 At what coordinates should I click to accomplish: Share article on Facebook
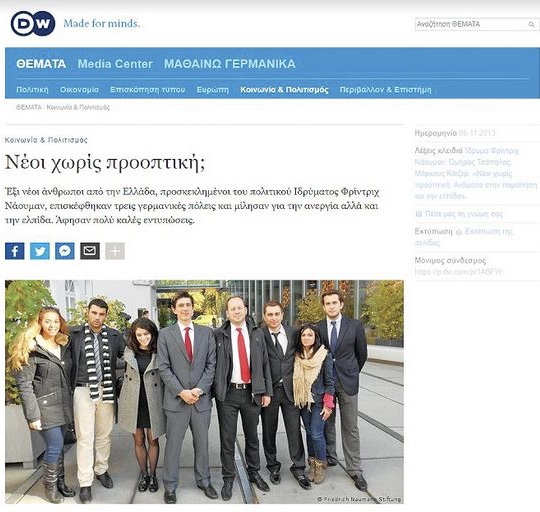pyautogui.click(x=15, y=251)
